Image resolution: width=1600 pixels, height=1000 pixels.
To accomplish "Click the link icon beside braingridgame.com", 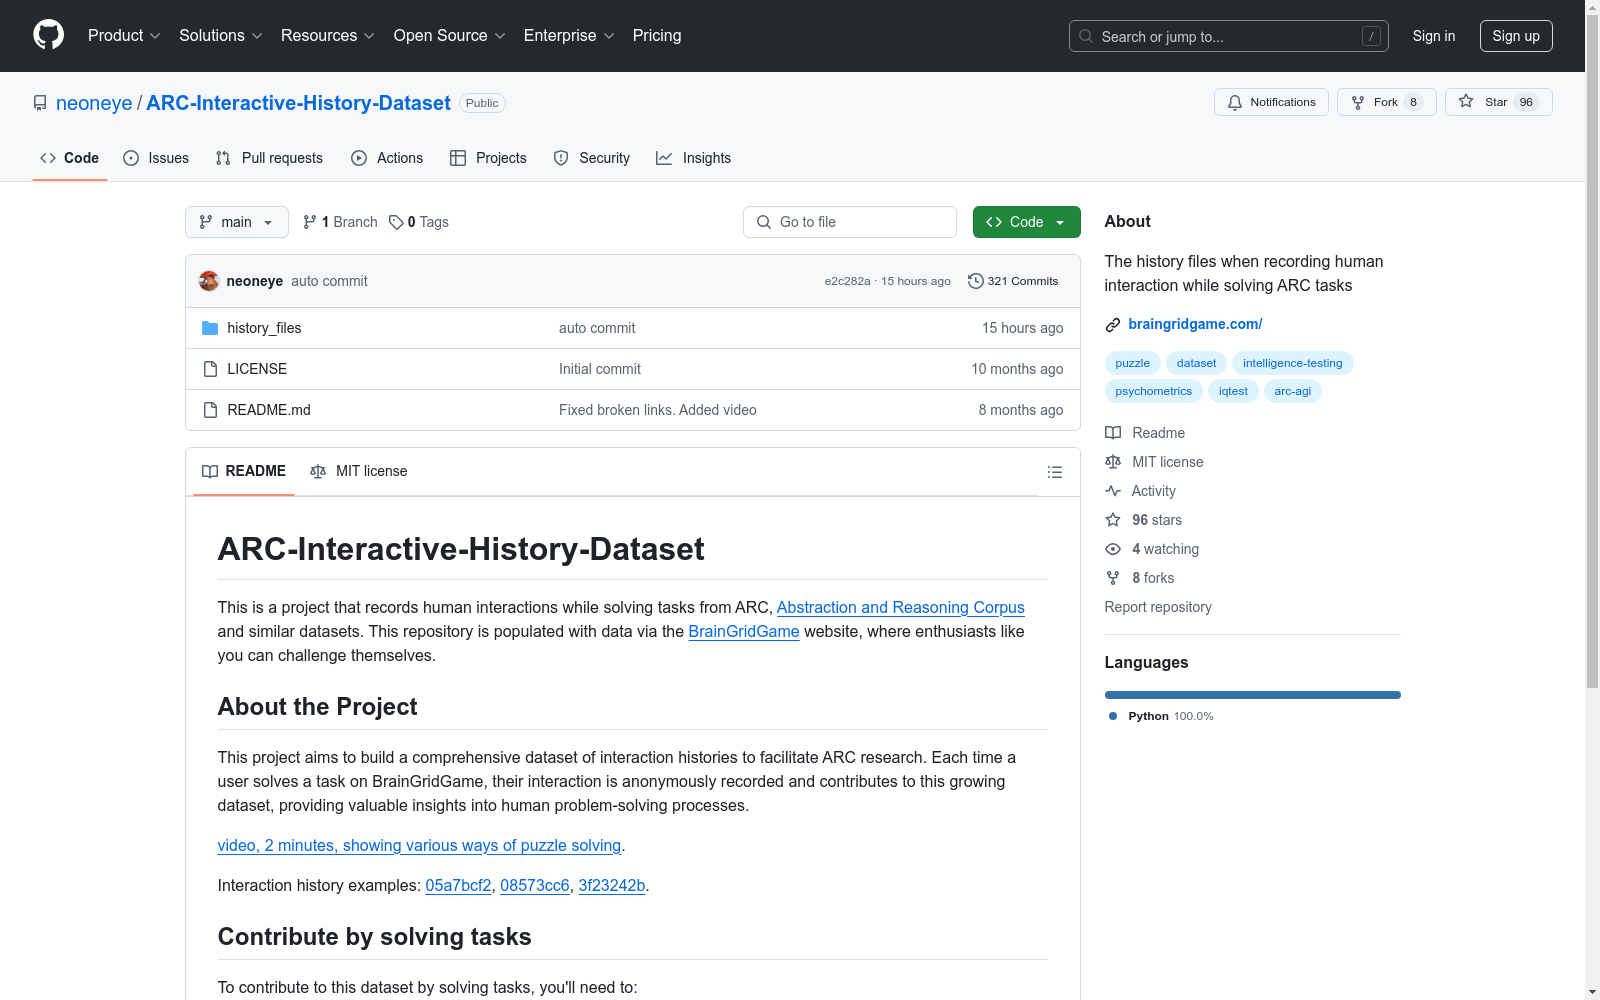I will (x=1113, y=324).
